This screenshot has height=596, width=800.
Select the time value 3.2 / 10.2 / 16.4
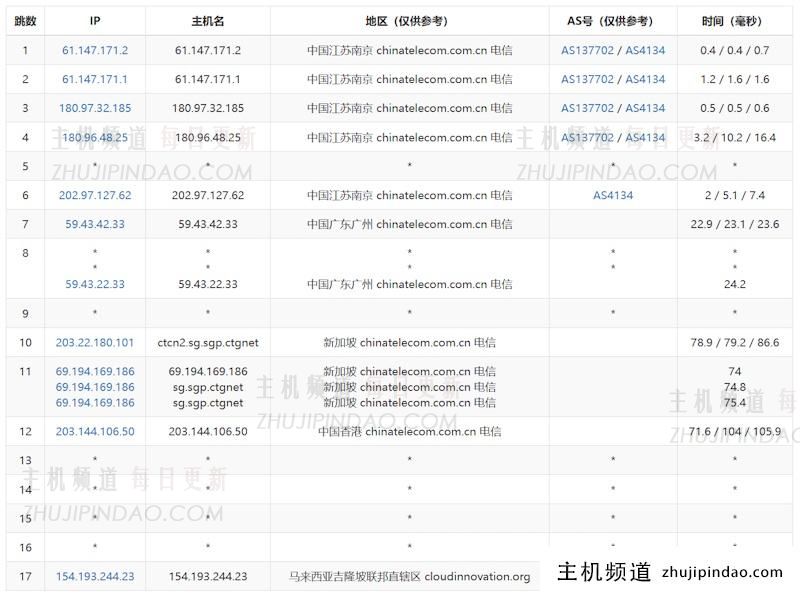click(735, 137)
